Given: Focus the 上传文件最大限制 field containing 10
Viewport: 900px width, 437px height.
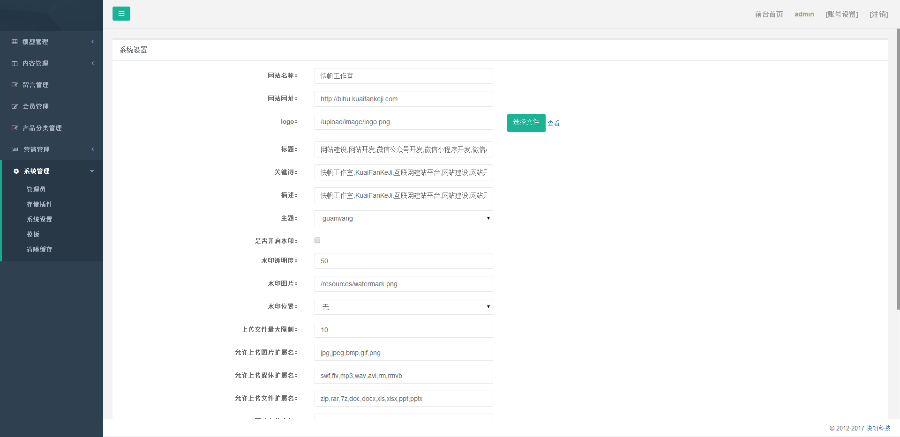Looking at the screenshot, I should click(x=404, y=330).
